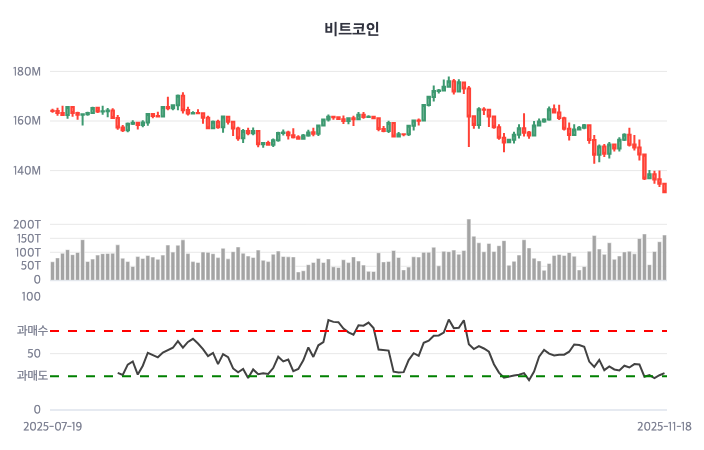Click the rightmost gray volume bar
Image resolution: width=704 pixels, height=450 pixels.
click(664, 258)
